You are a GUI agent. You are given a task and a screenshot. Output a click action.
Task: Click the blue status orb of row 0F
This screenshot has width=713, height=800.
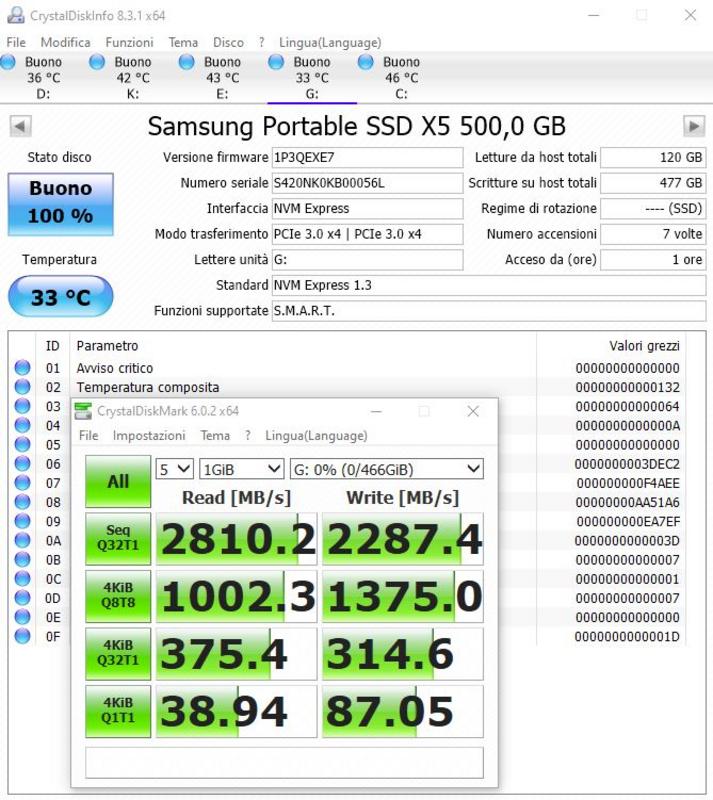click(x=22, y=636)
